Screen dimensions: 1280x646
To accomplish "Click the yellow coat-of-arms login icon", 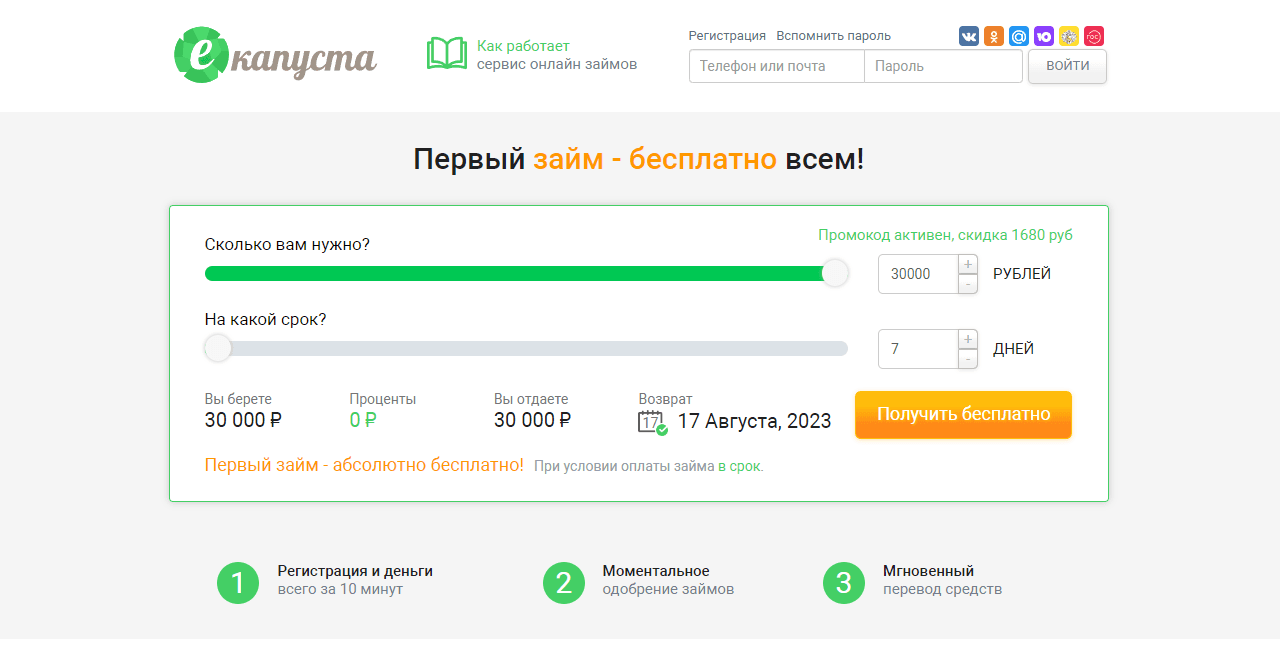I will point(1068,35).
